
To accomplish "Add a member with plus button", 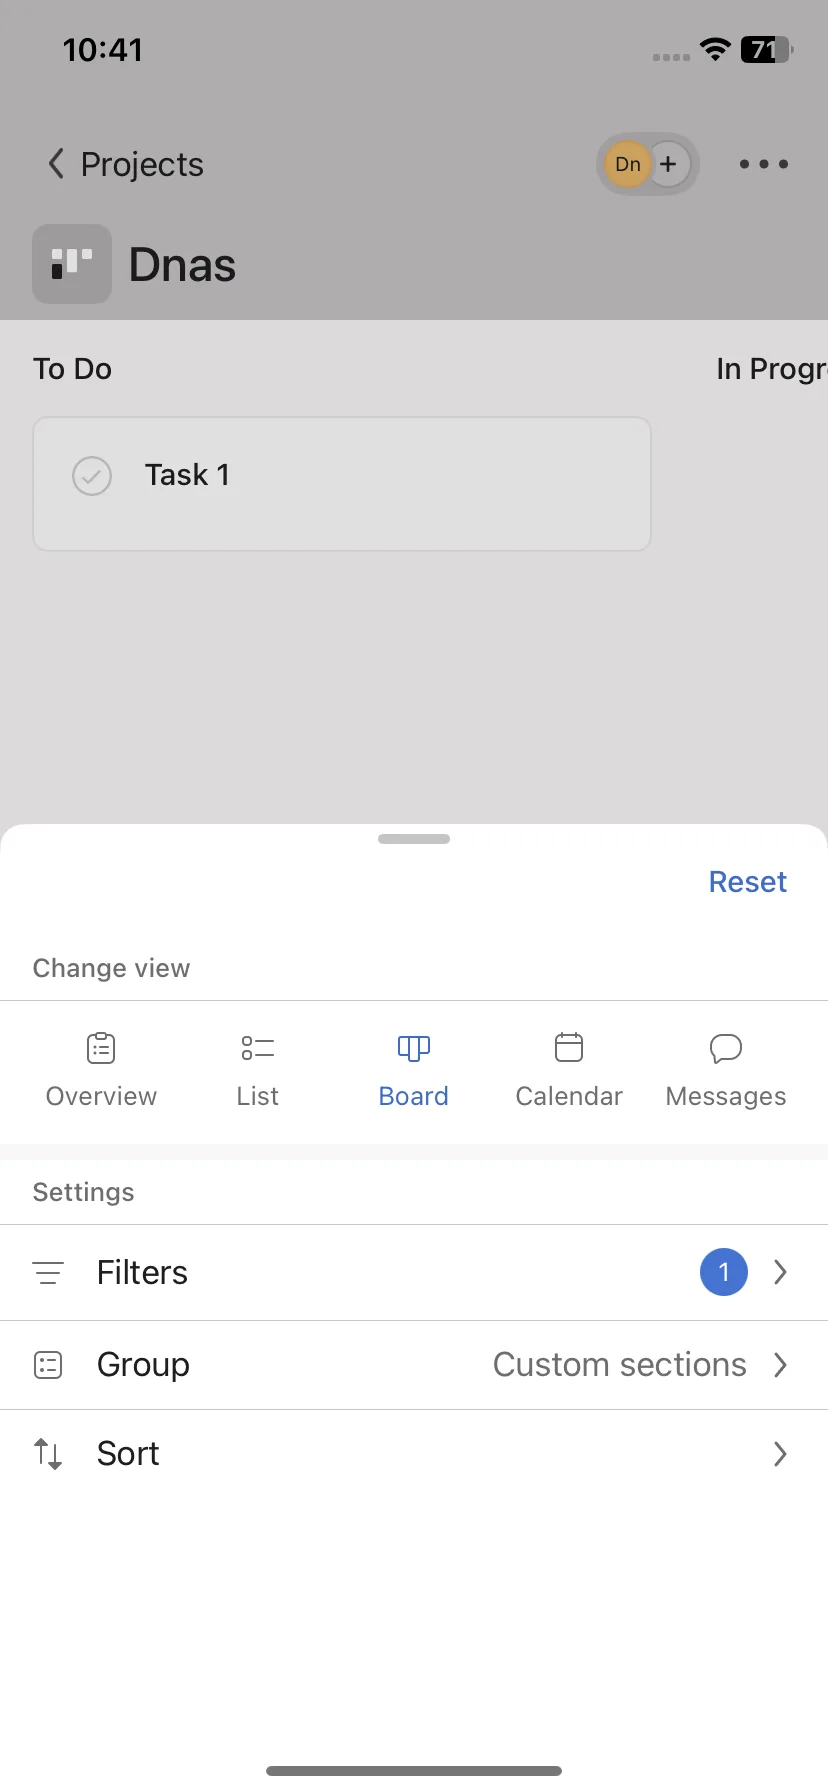I will [x=669, y=164].
